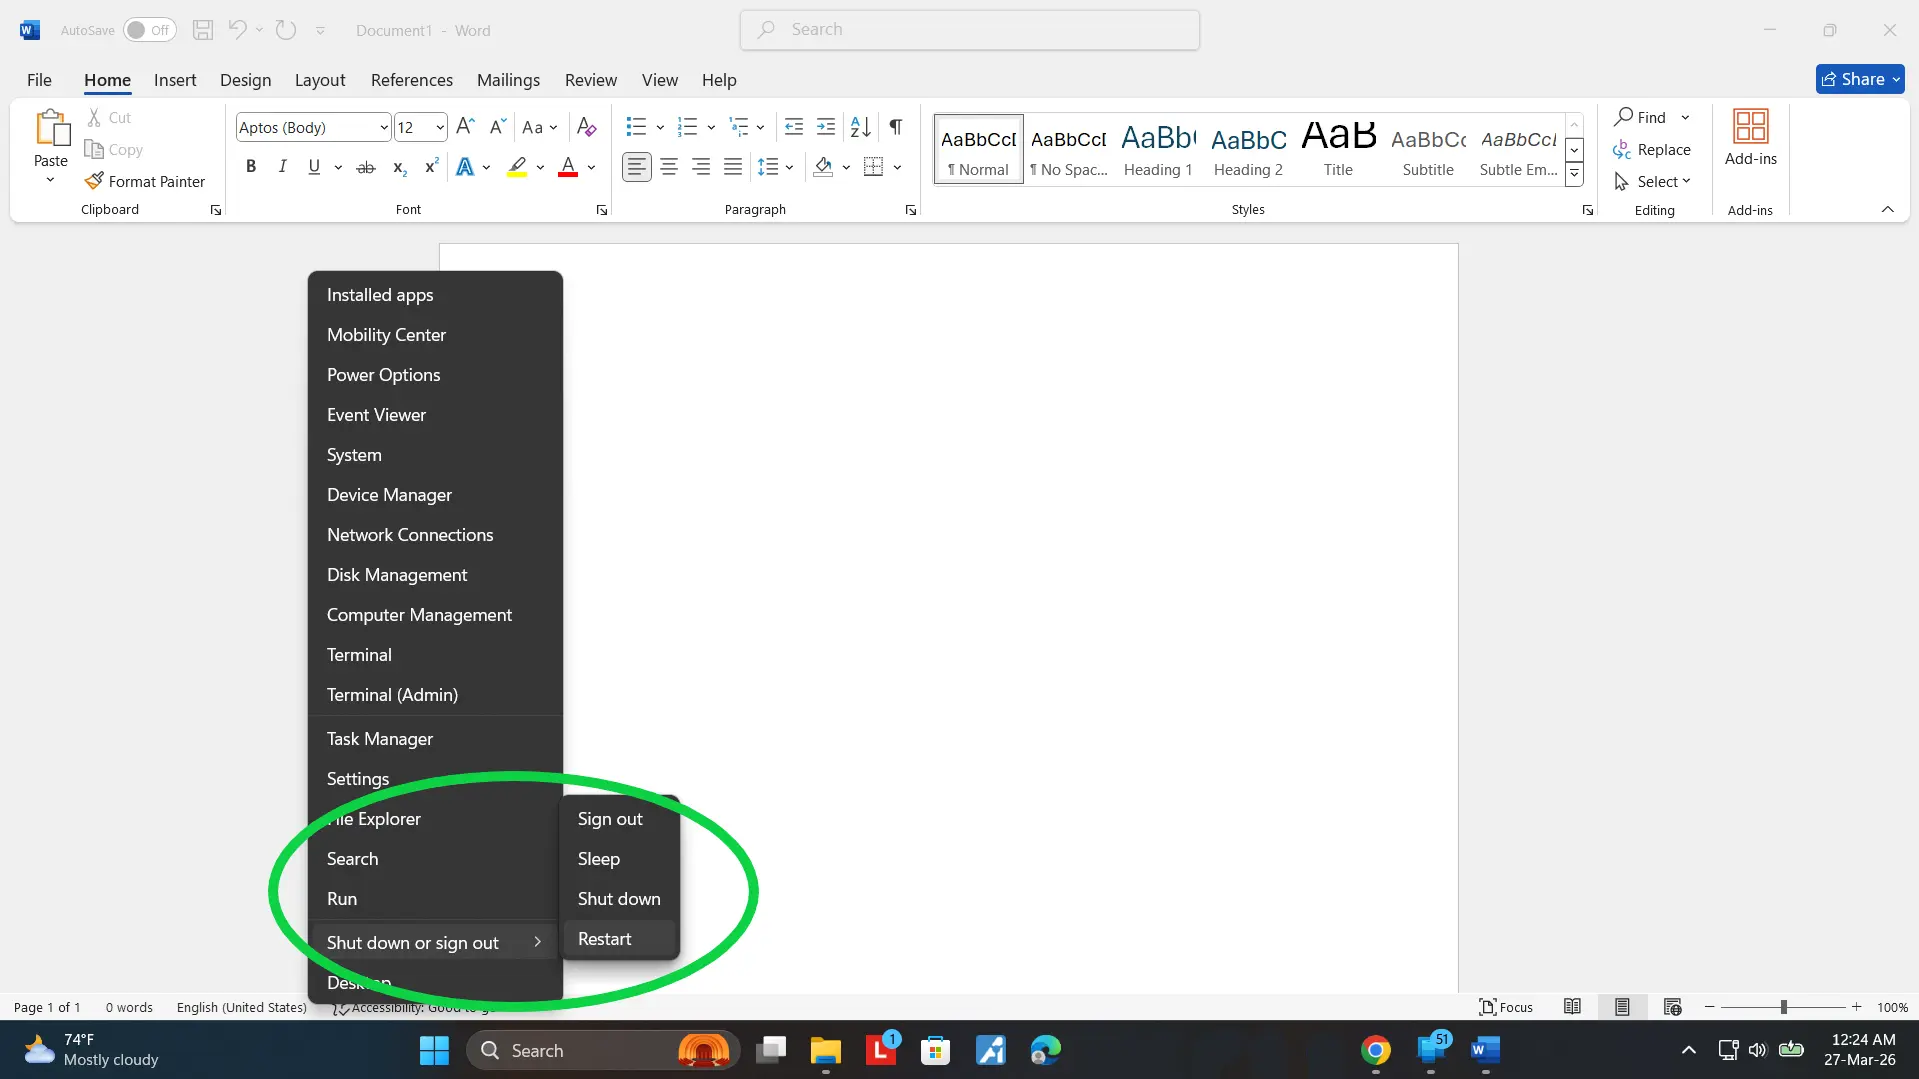Toggle the AutoSave switch

coord(149,30)
